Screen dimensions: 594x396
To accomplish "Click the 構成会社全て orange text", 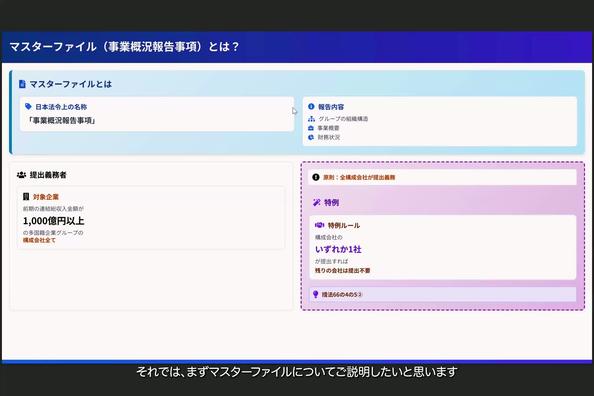I will [39, 240].
